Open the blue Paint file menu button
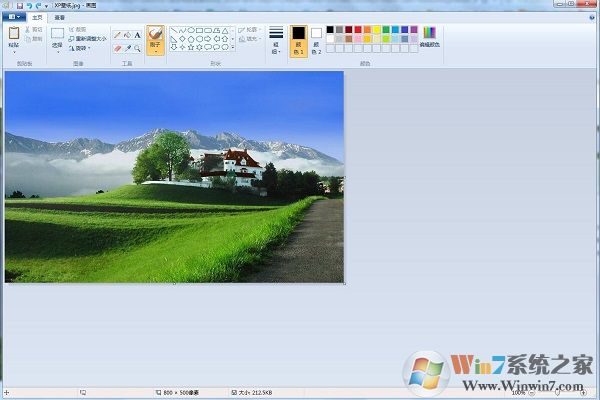The width and height of the screenshot is (600, 400). (13, 17)
